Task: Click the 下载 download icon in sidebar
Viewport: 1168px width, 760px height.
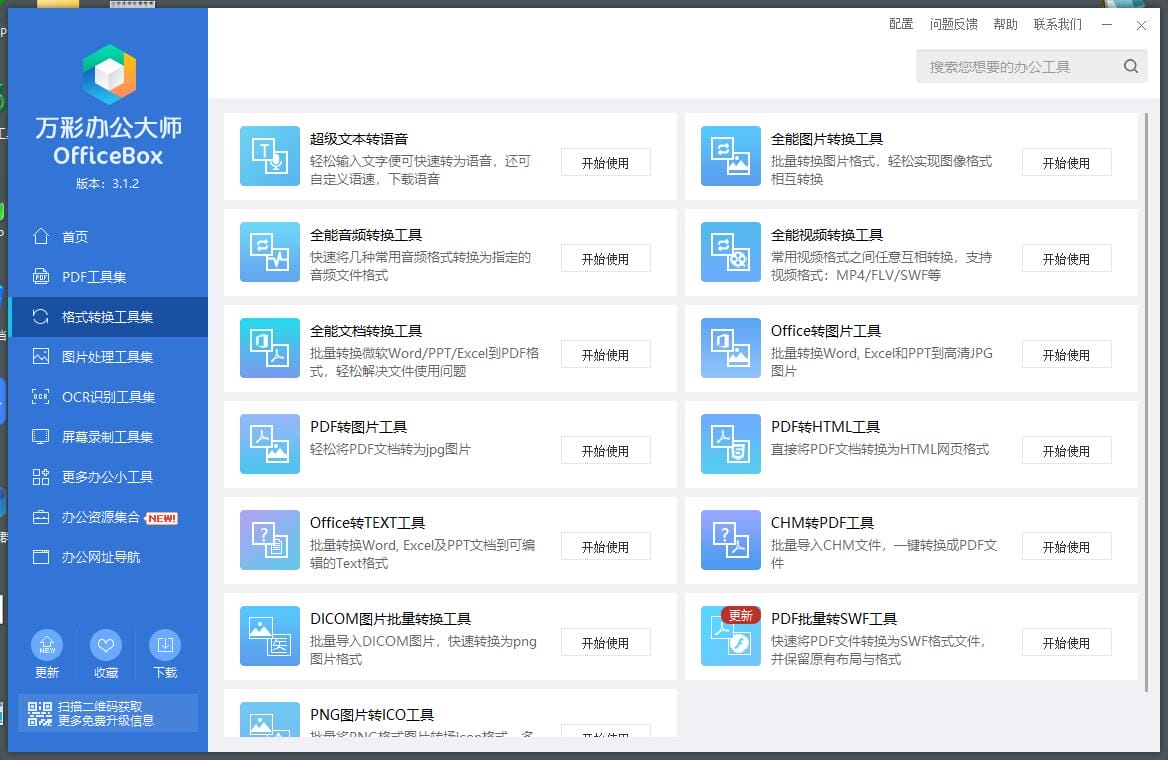Action: click(165, 645)
